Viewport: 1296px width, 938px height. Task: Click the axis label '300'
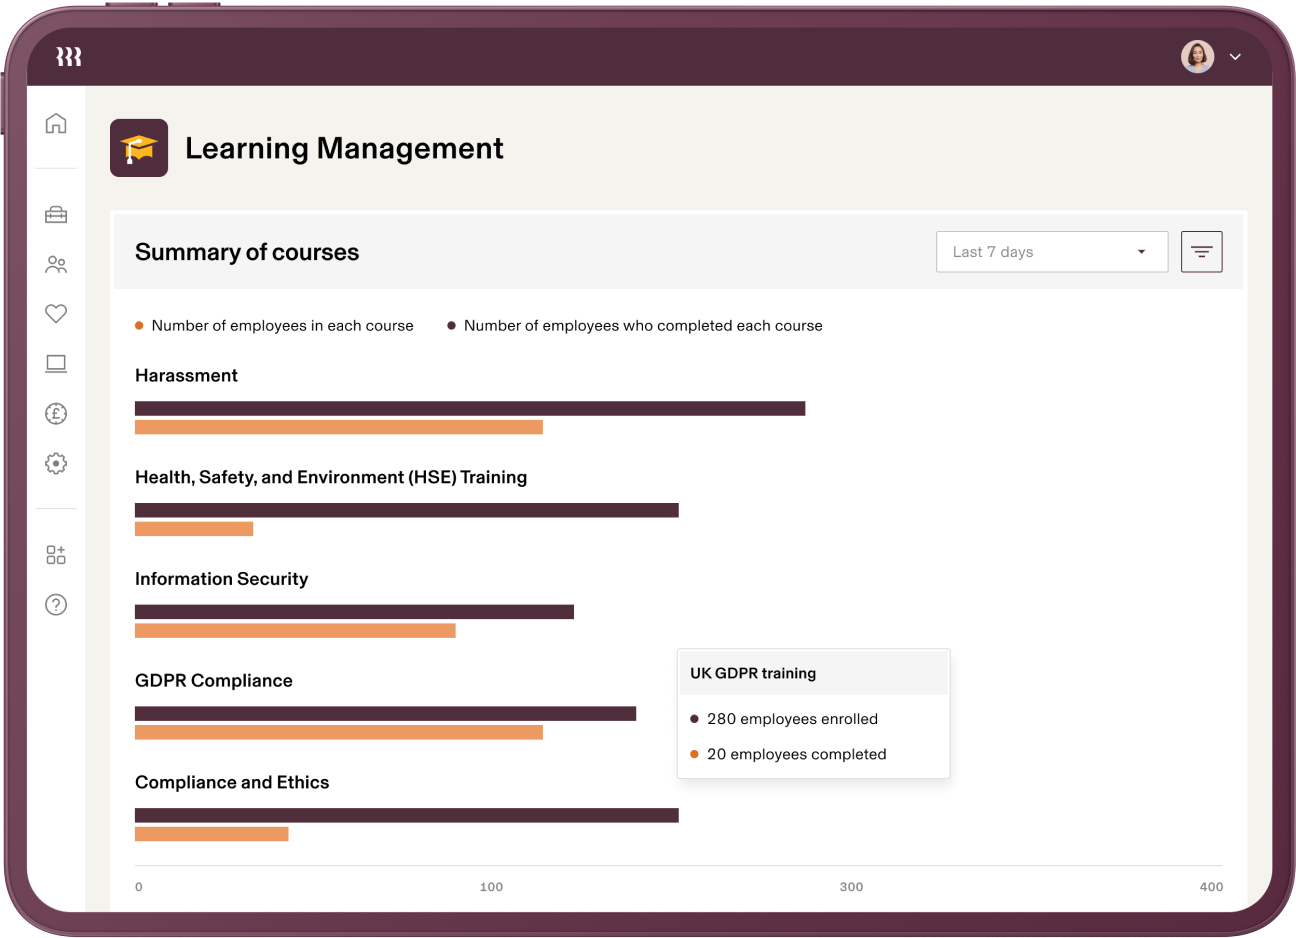[x=851, y=887]
